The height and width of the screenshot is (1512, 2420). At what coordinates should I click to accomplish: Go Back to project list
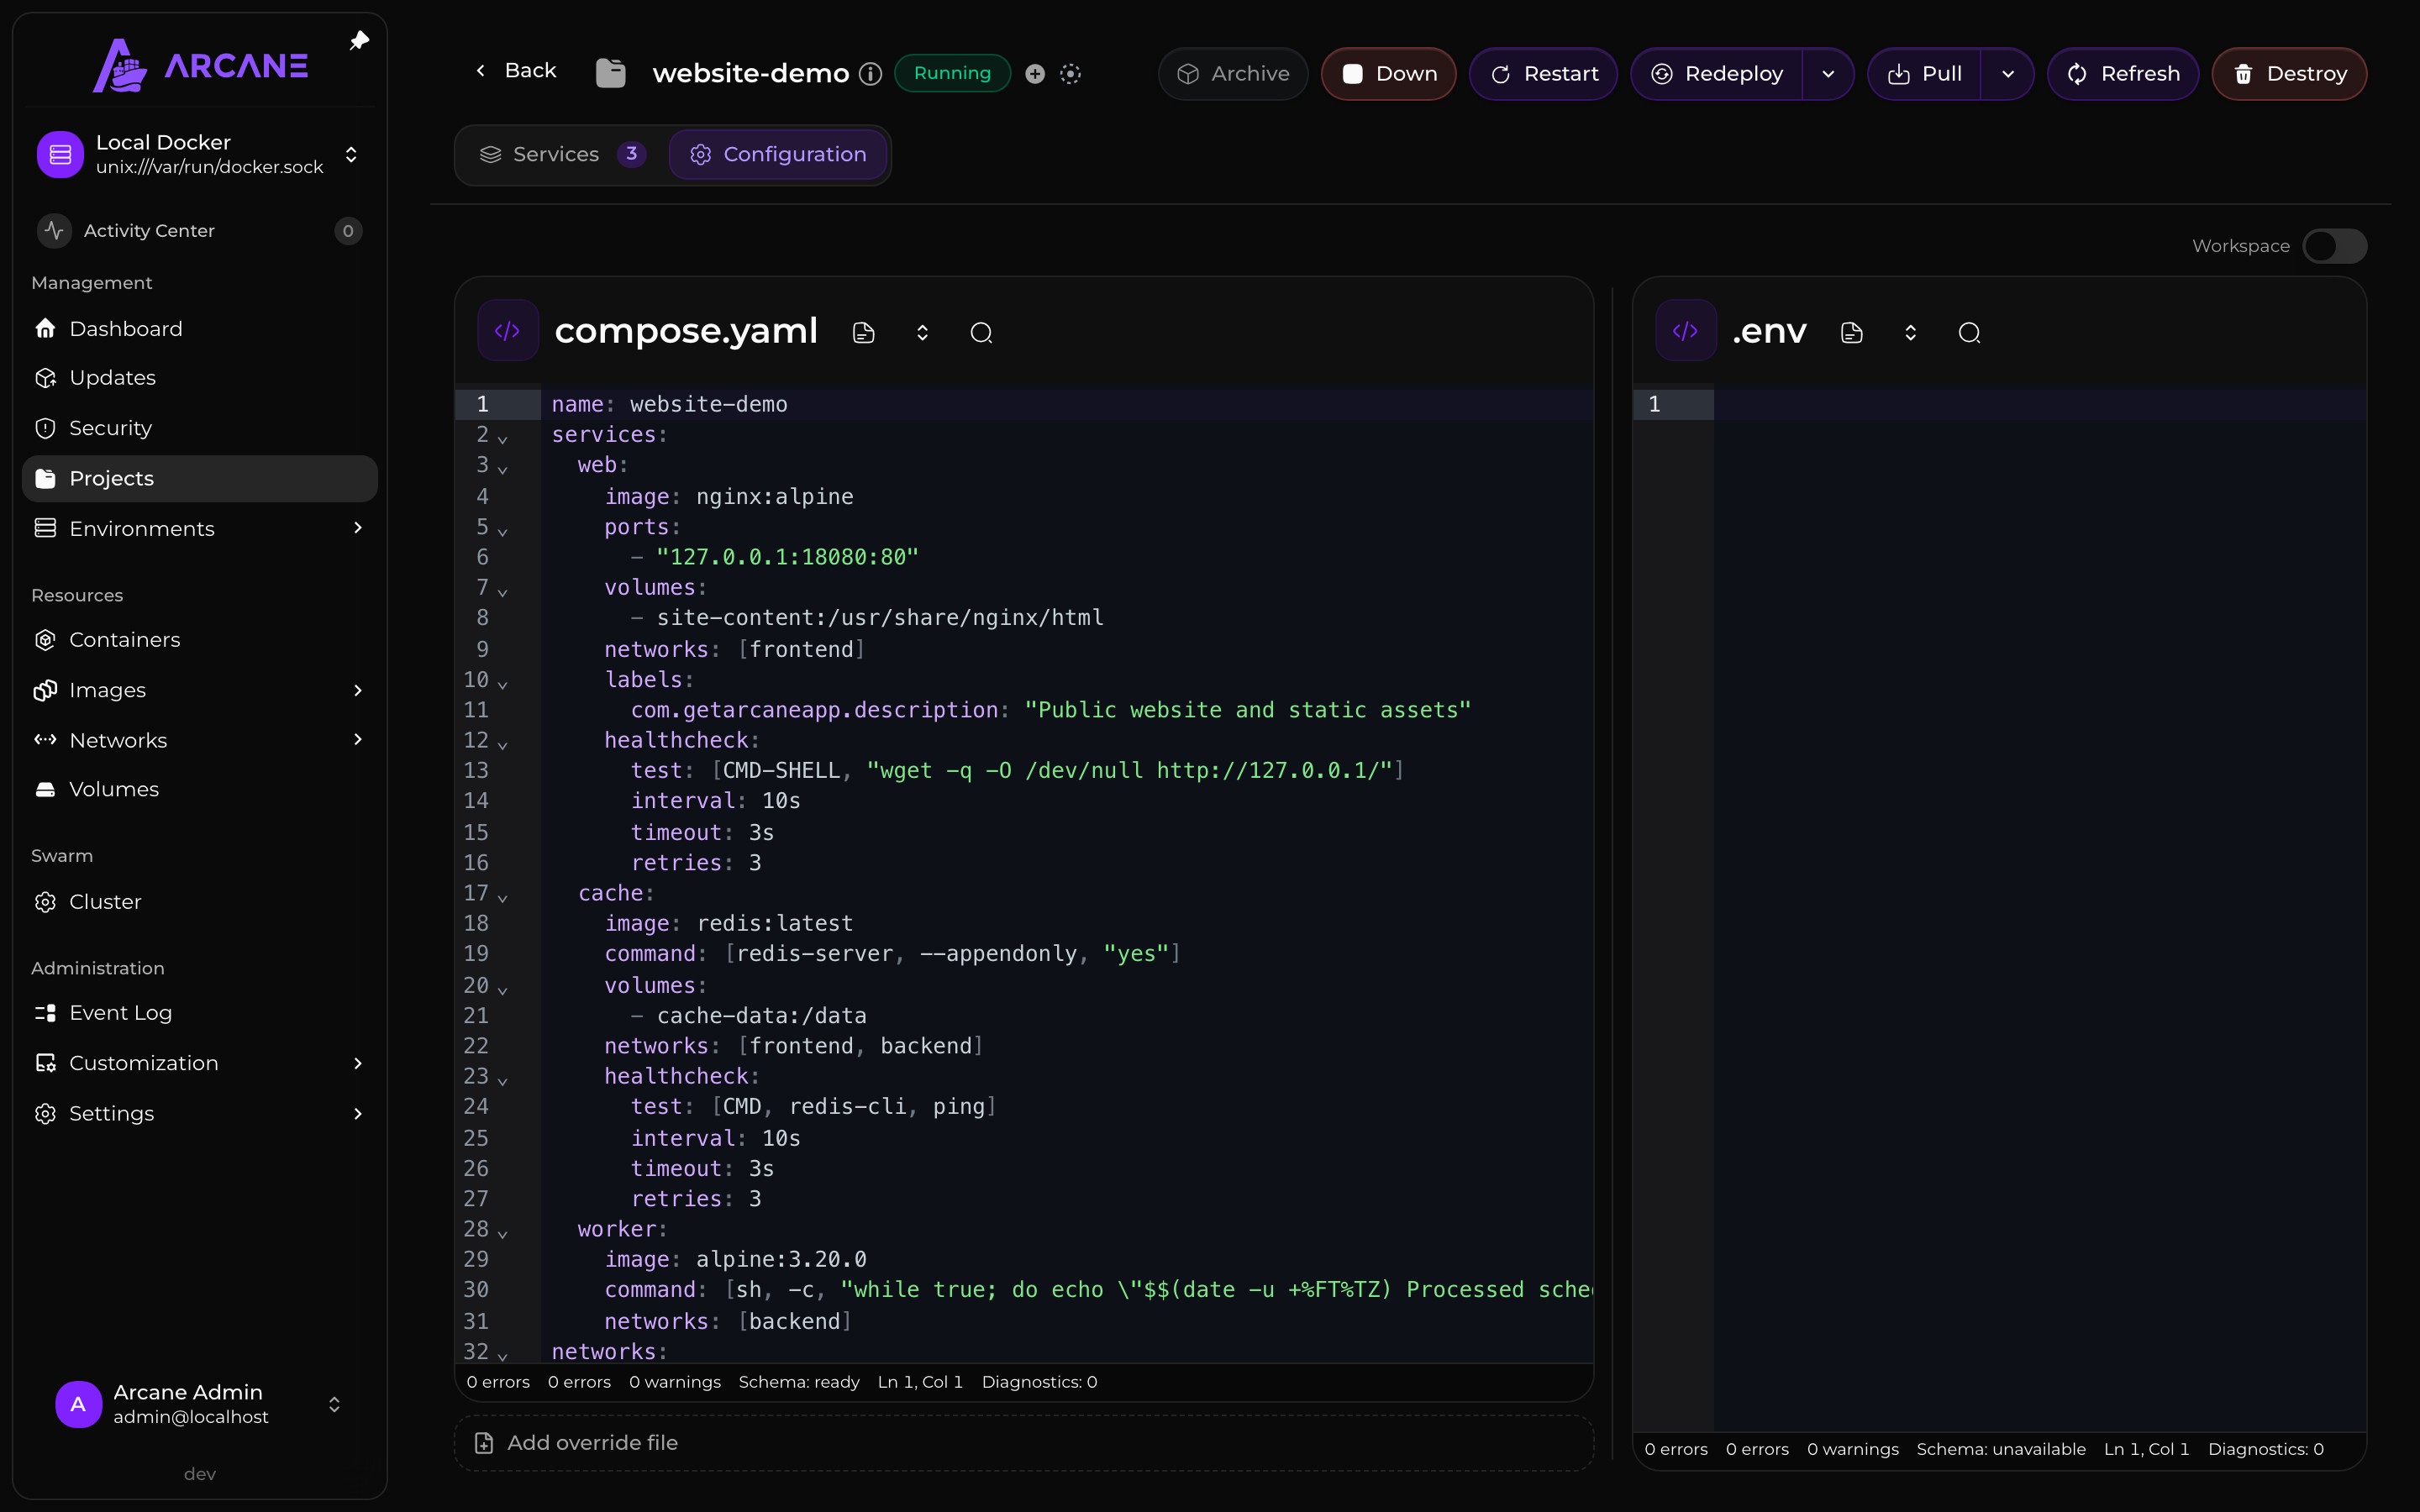[x=516, y=70]
